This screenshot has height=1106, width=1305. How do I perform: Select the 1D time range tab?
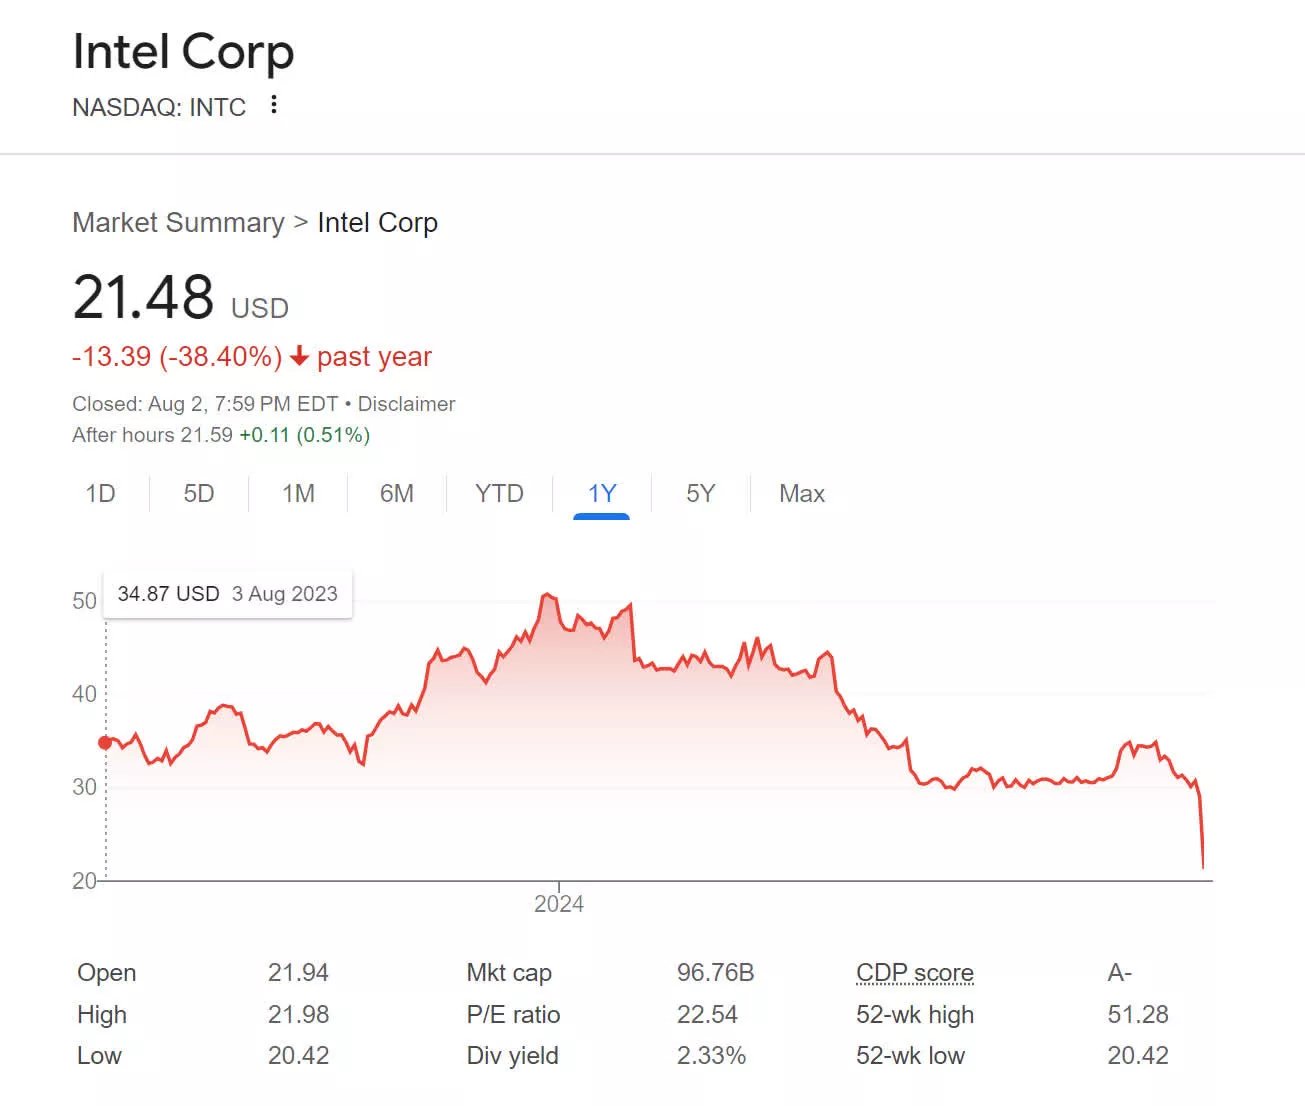pos(100,494)
